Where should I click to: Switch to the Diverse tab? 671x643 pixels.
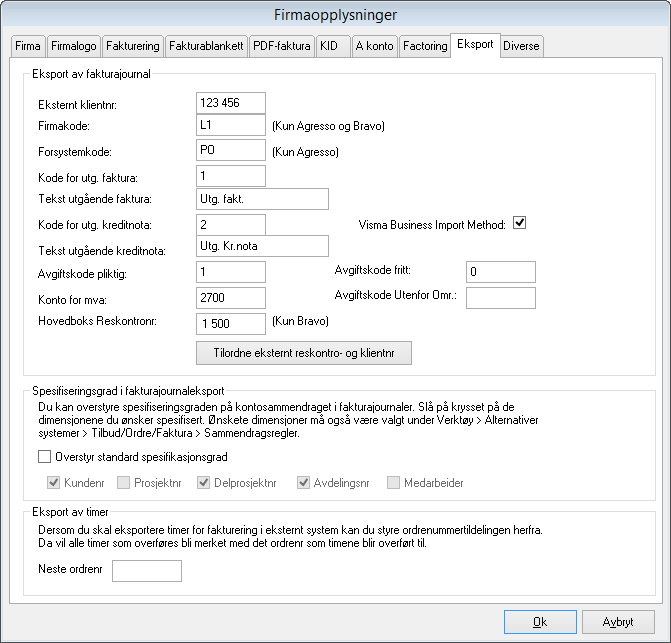pos(521,46)
